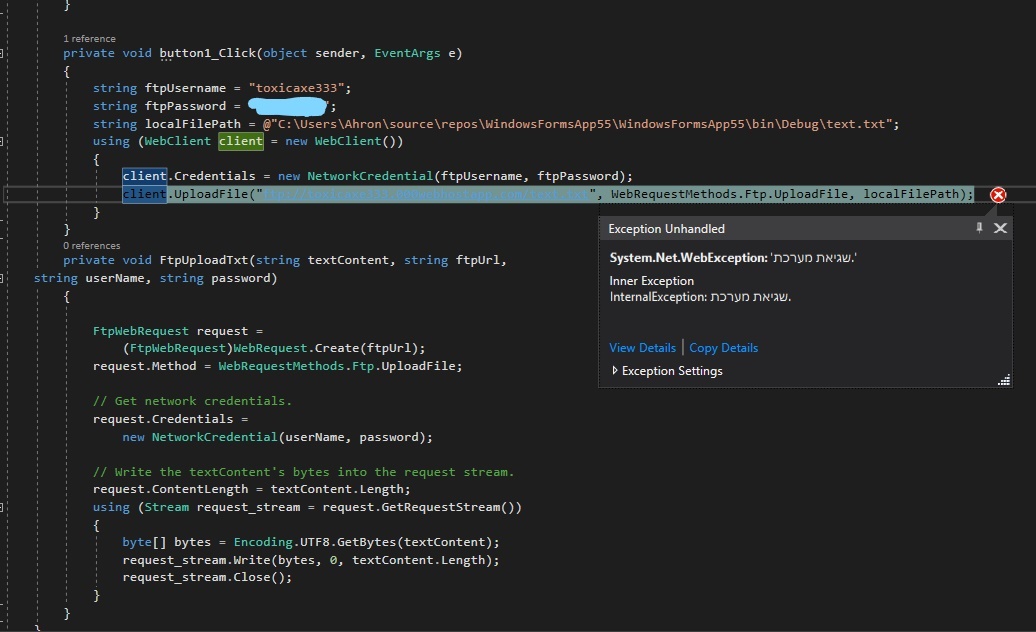Image resolution: width=1036 pixels, height=632 pixels.
Task: Open the '0 references' CodeLens
Action: (x=91, y=246)
